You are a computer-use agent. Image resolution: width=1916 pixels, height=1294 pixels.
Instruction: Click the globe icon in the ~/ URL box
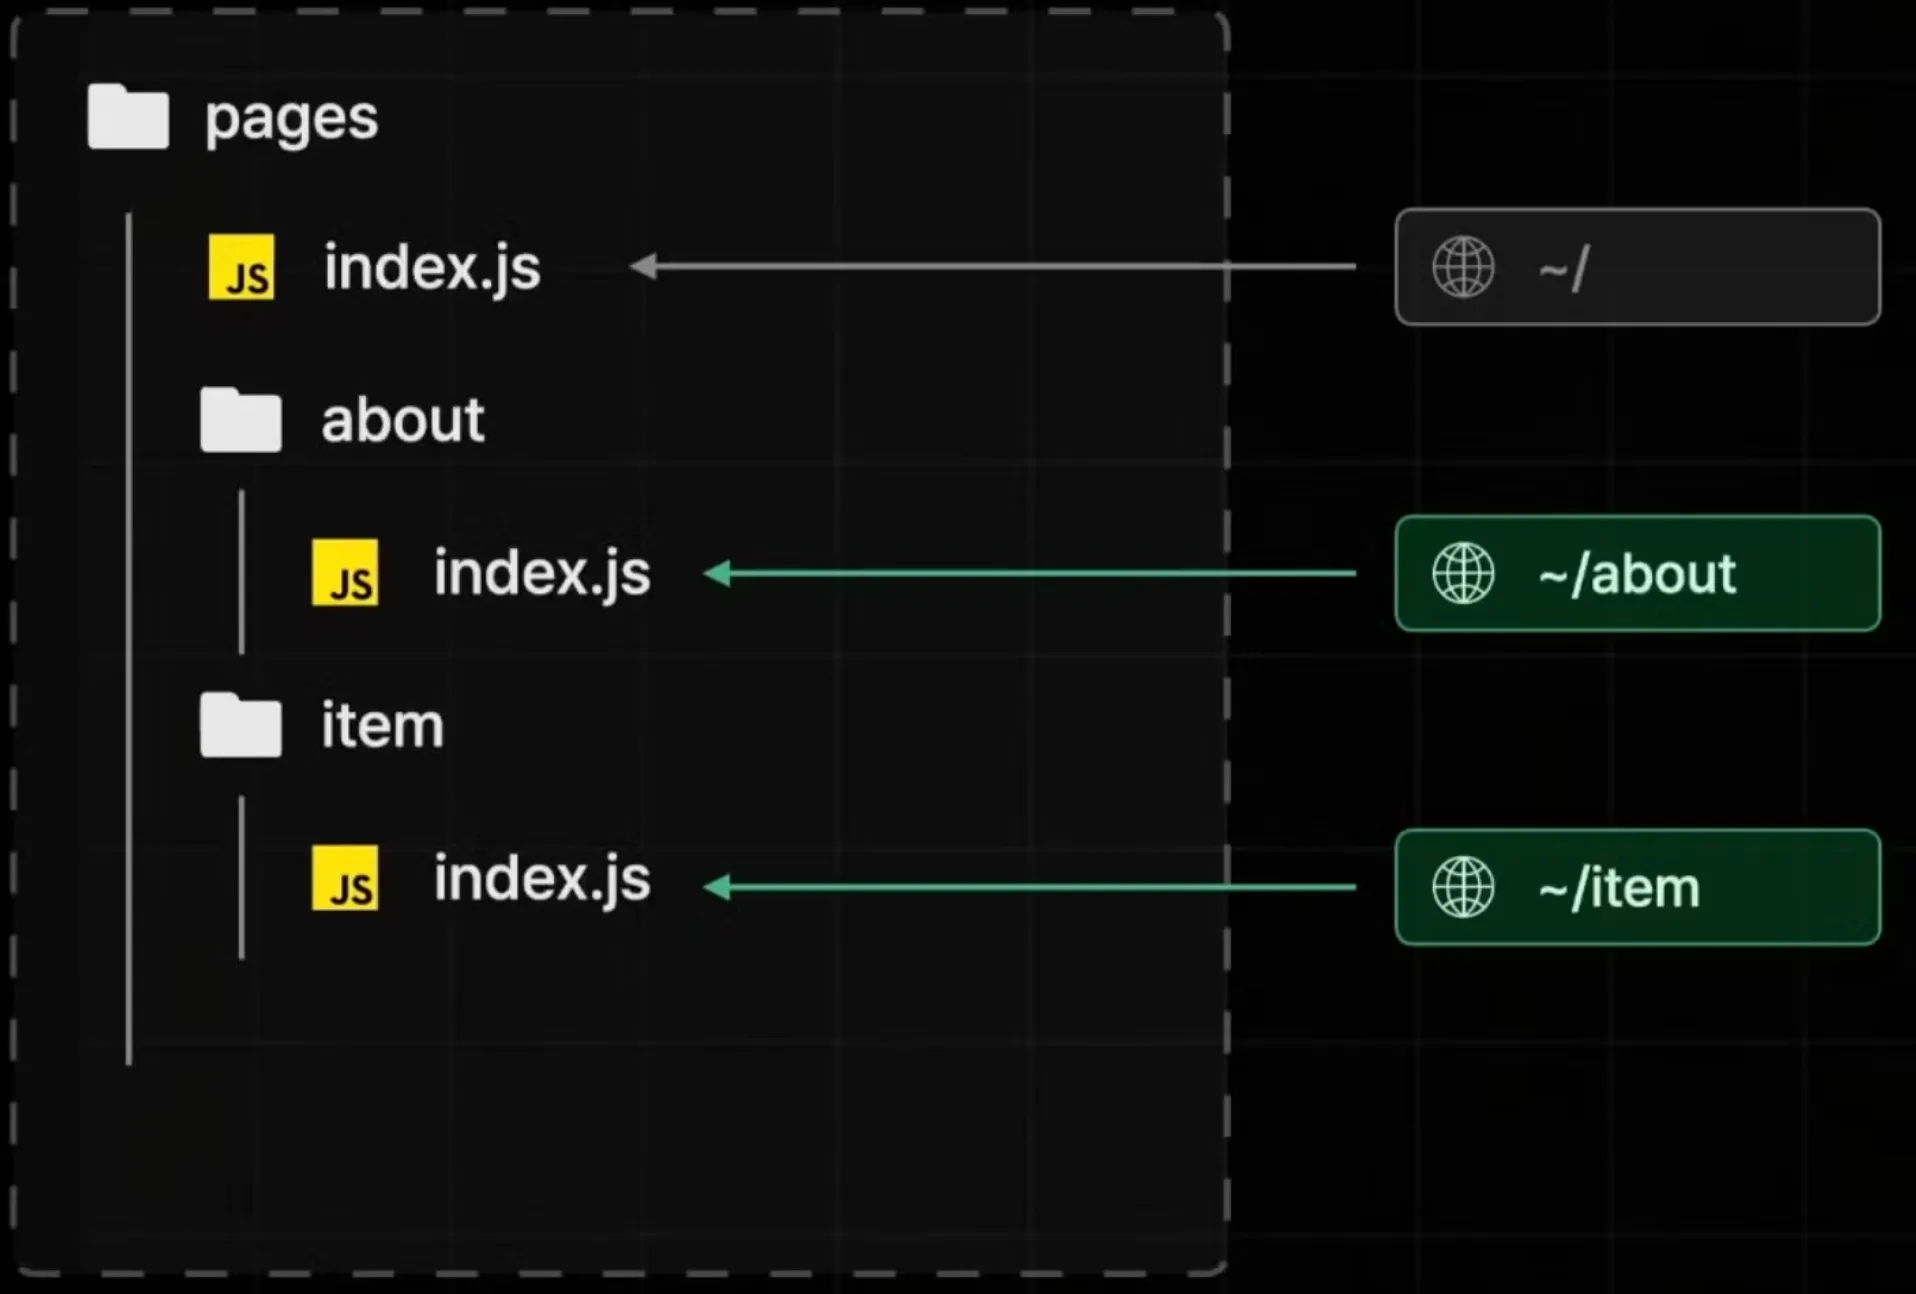(x=1463, y=267)
